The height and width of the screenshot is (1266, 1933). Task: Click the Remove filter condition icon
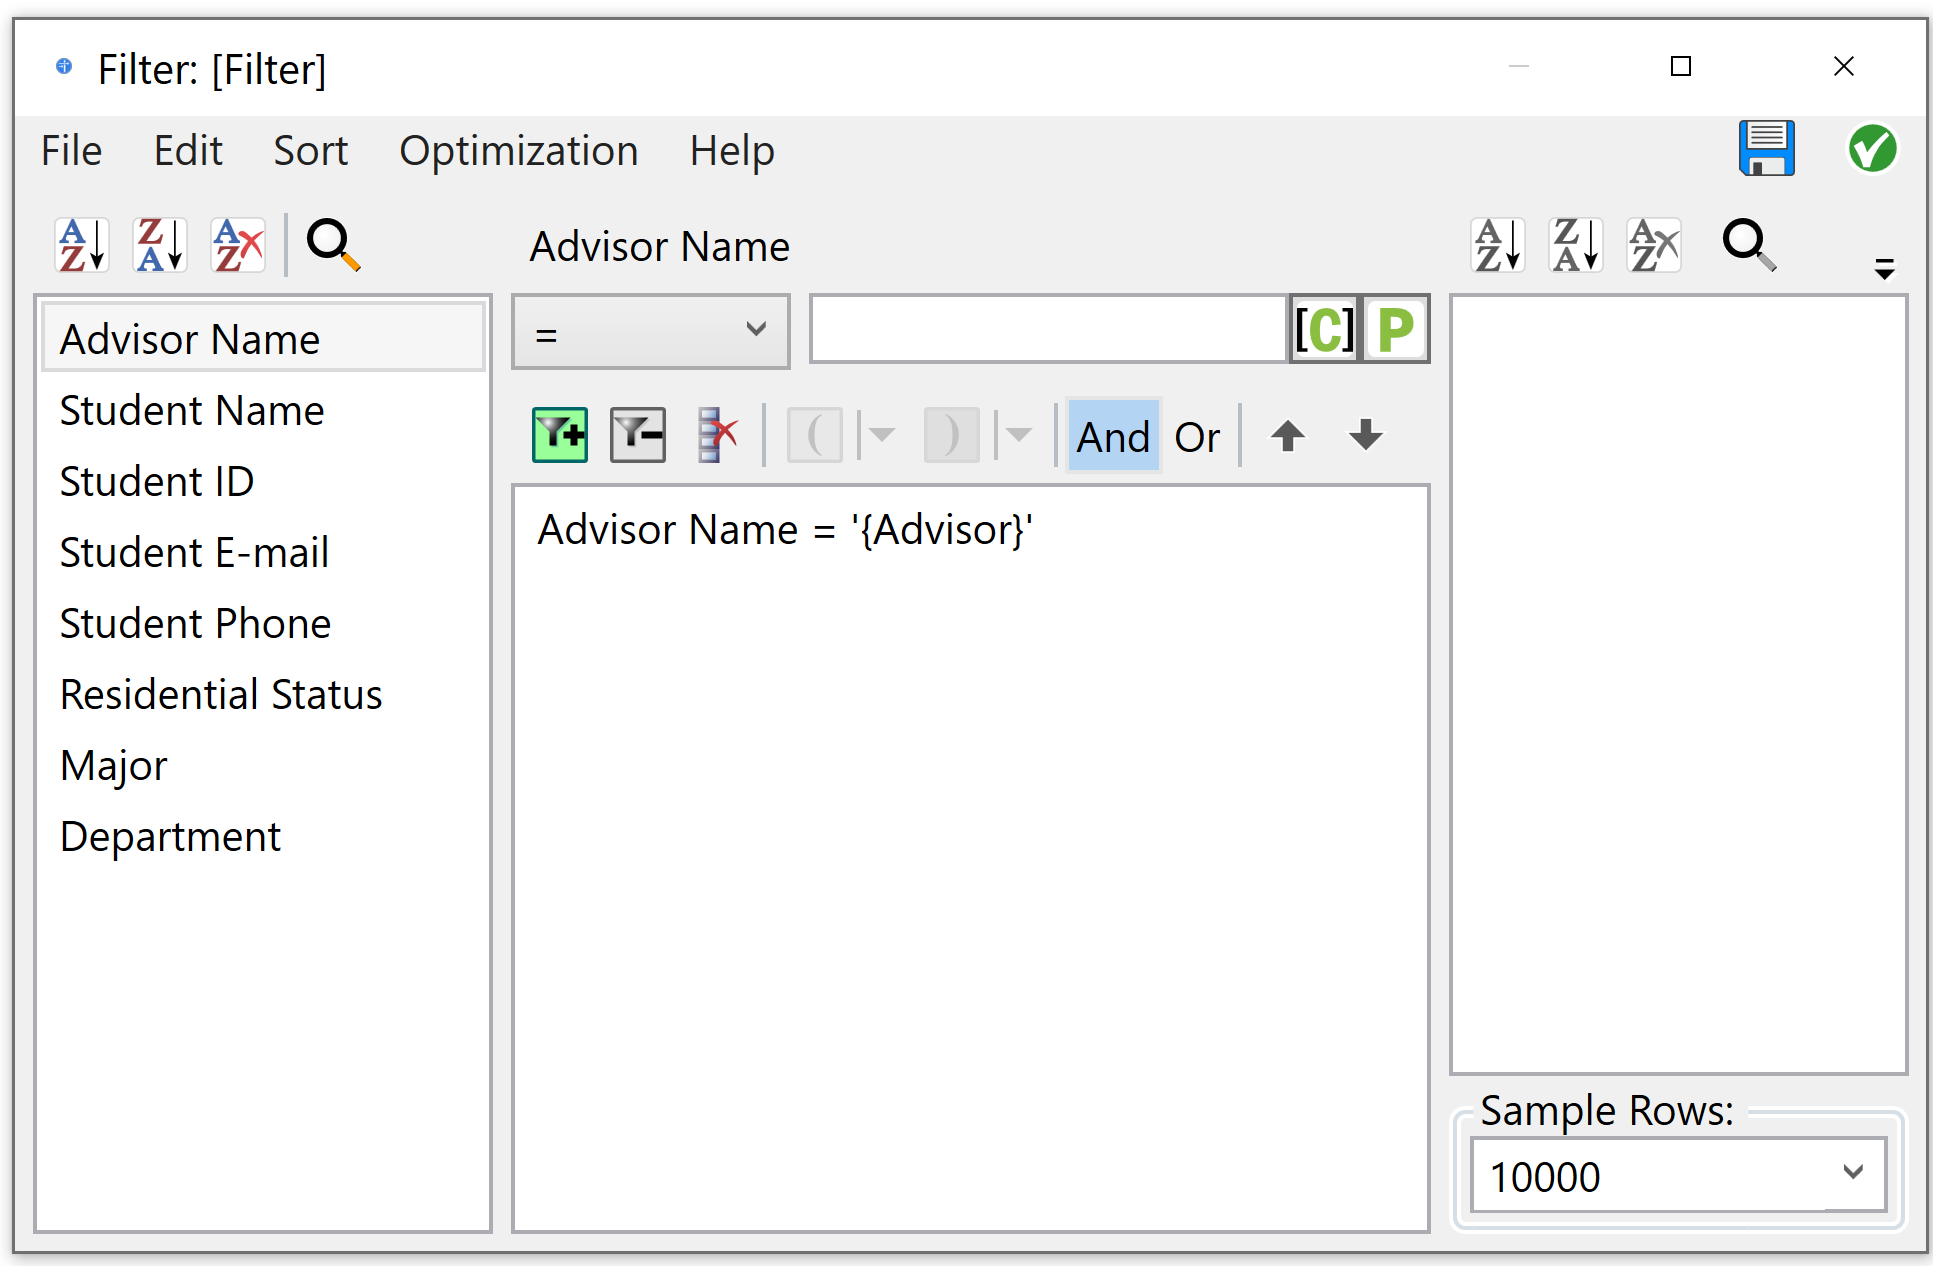(x=638, y=435)
